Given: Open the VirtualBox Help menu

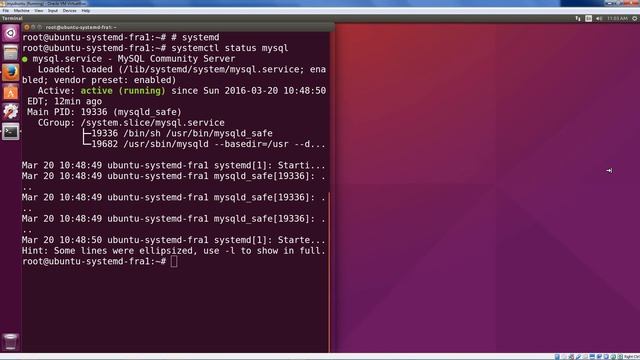Looking at the screenshot, I should [x=86, y=11].
